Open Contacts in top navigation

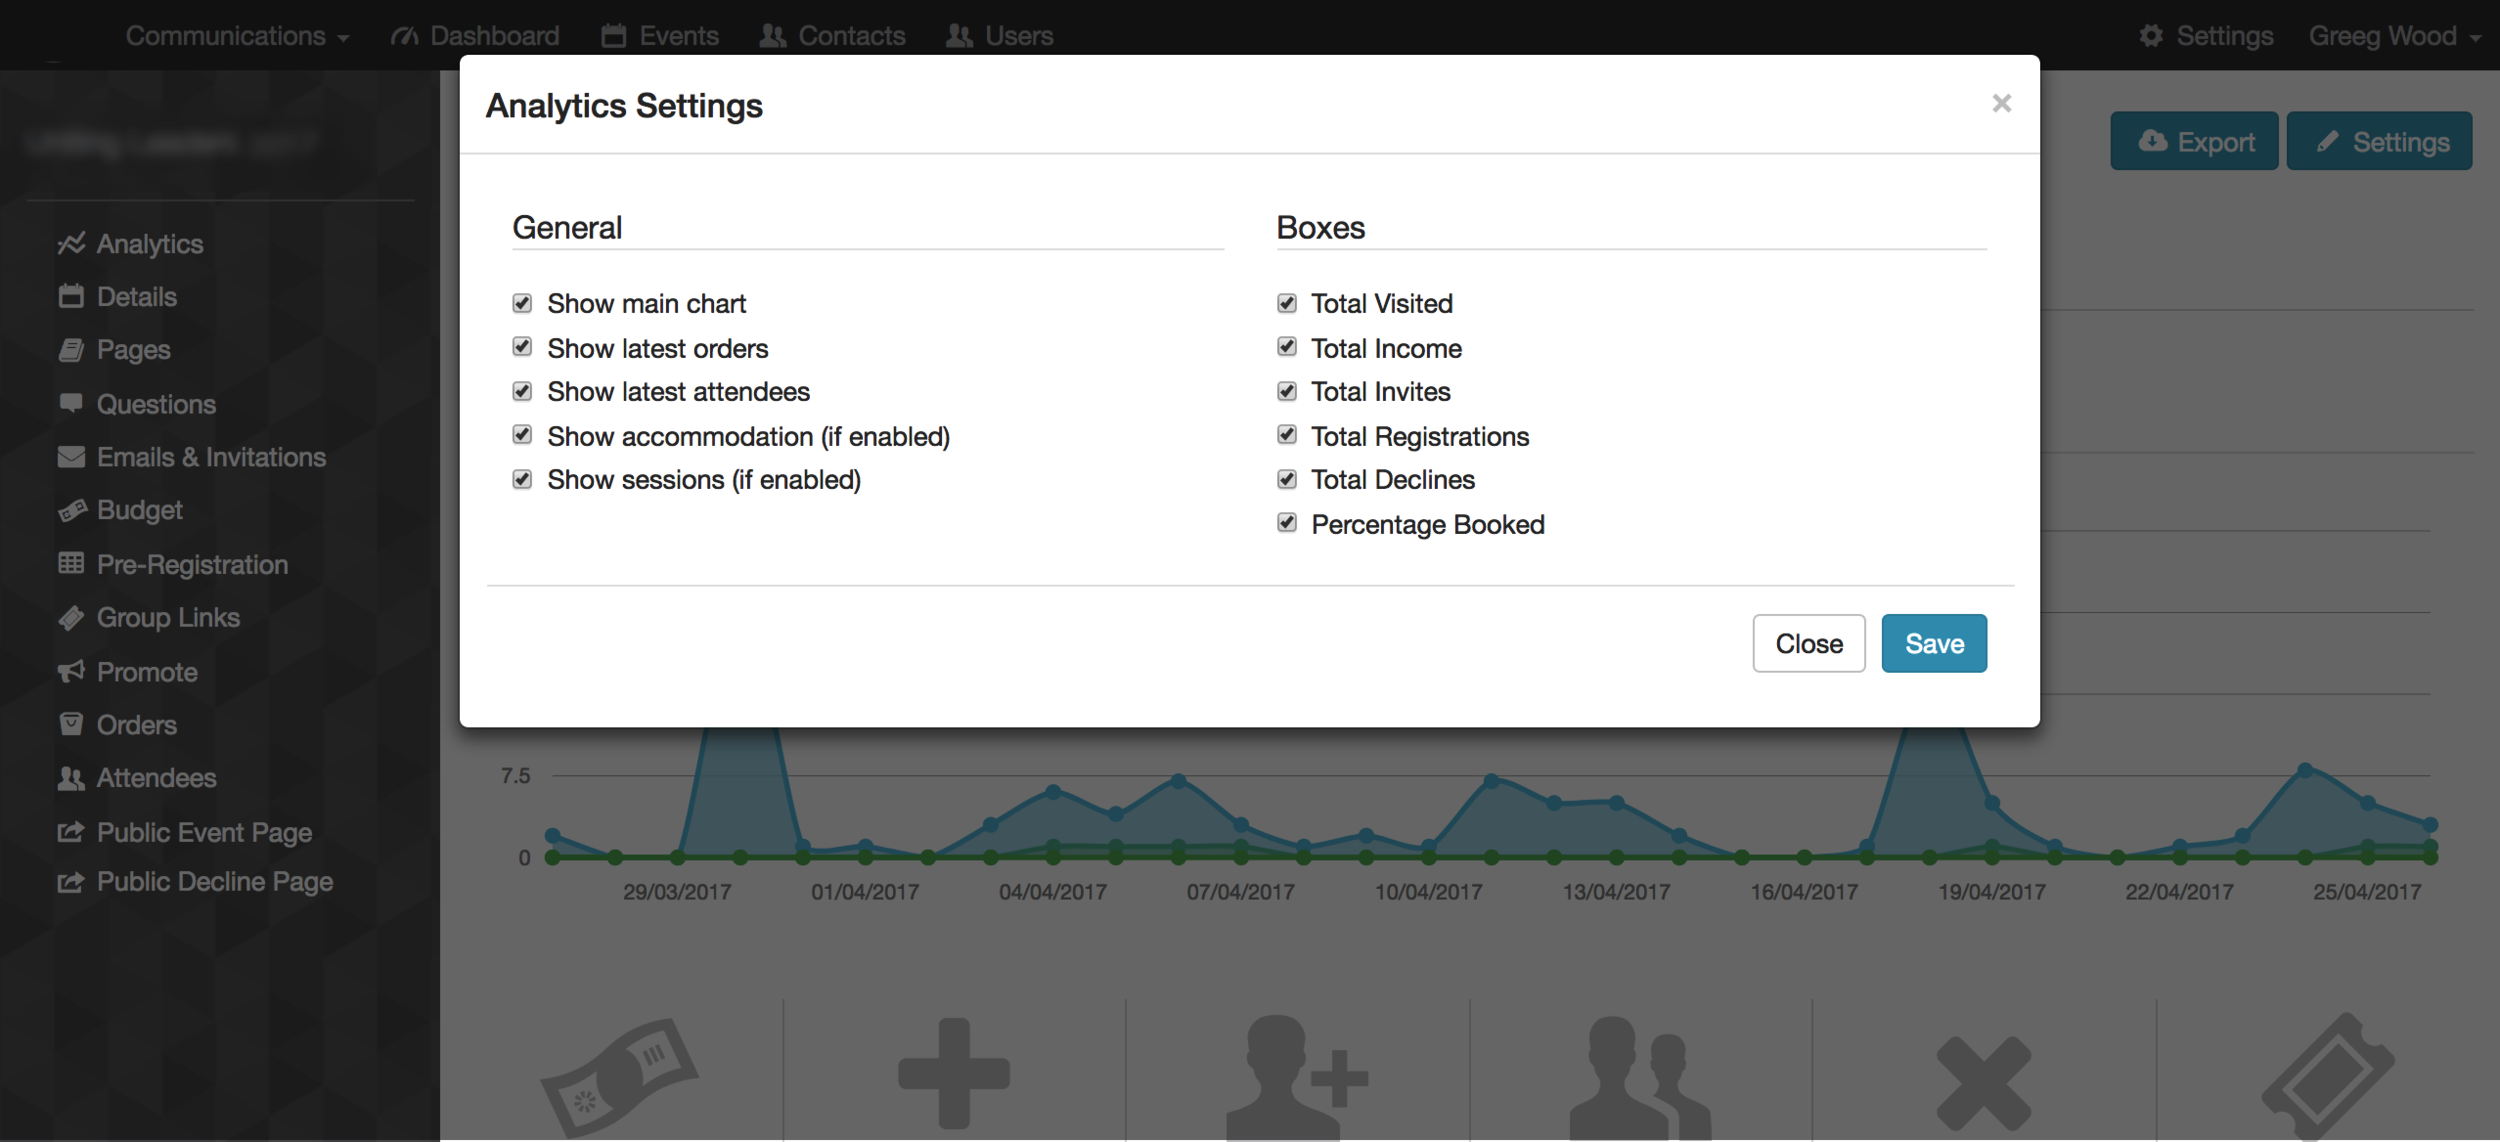(832, 36)
